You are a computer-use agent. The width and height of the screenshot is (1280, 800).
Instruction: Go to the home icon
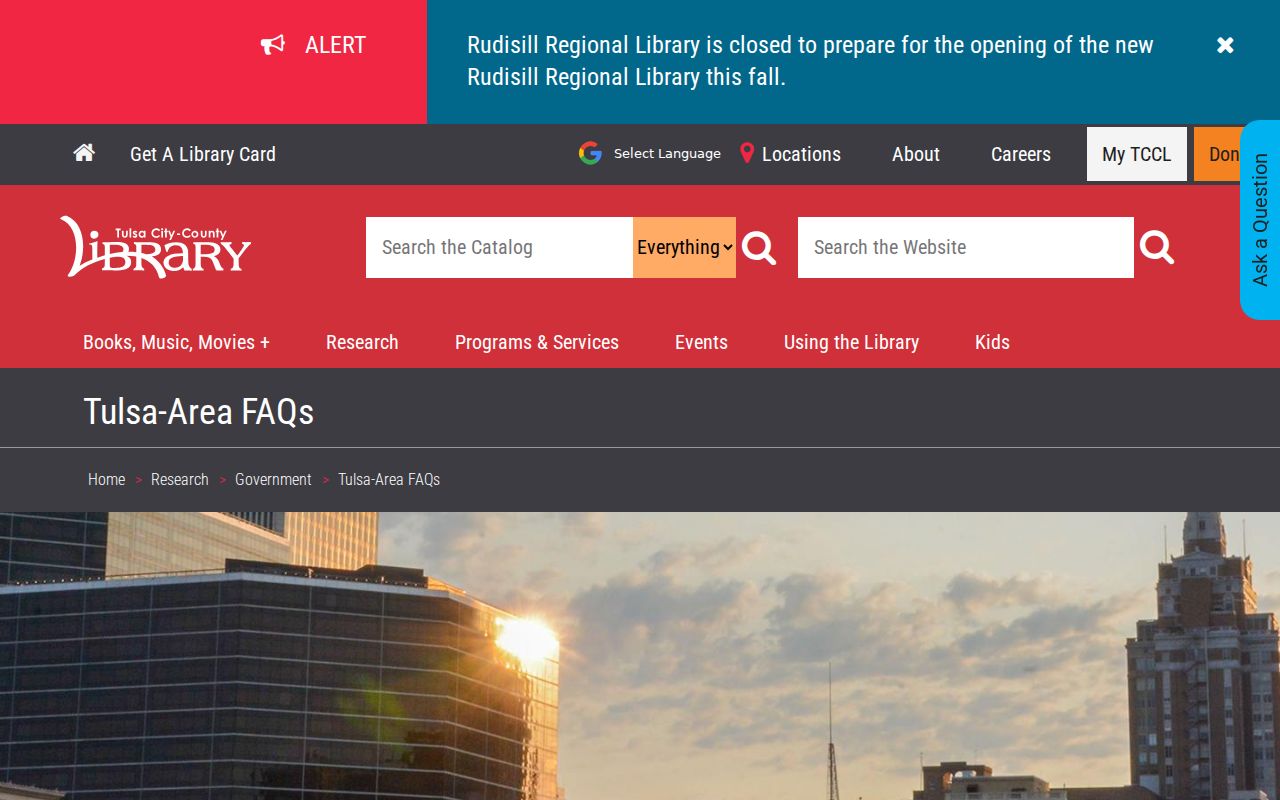coord(84,153)
